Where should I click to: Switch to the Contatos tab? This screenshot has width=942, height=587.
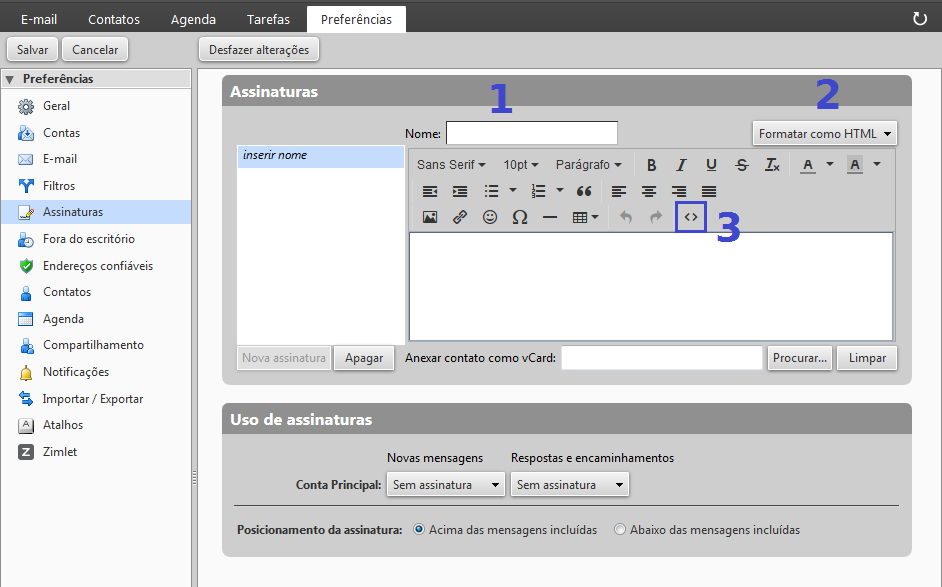(x=114, y=19)
